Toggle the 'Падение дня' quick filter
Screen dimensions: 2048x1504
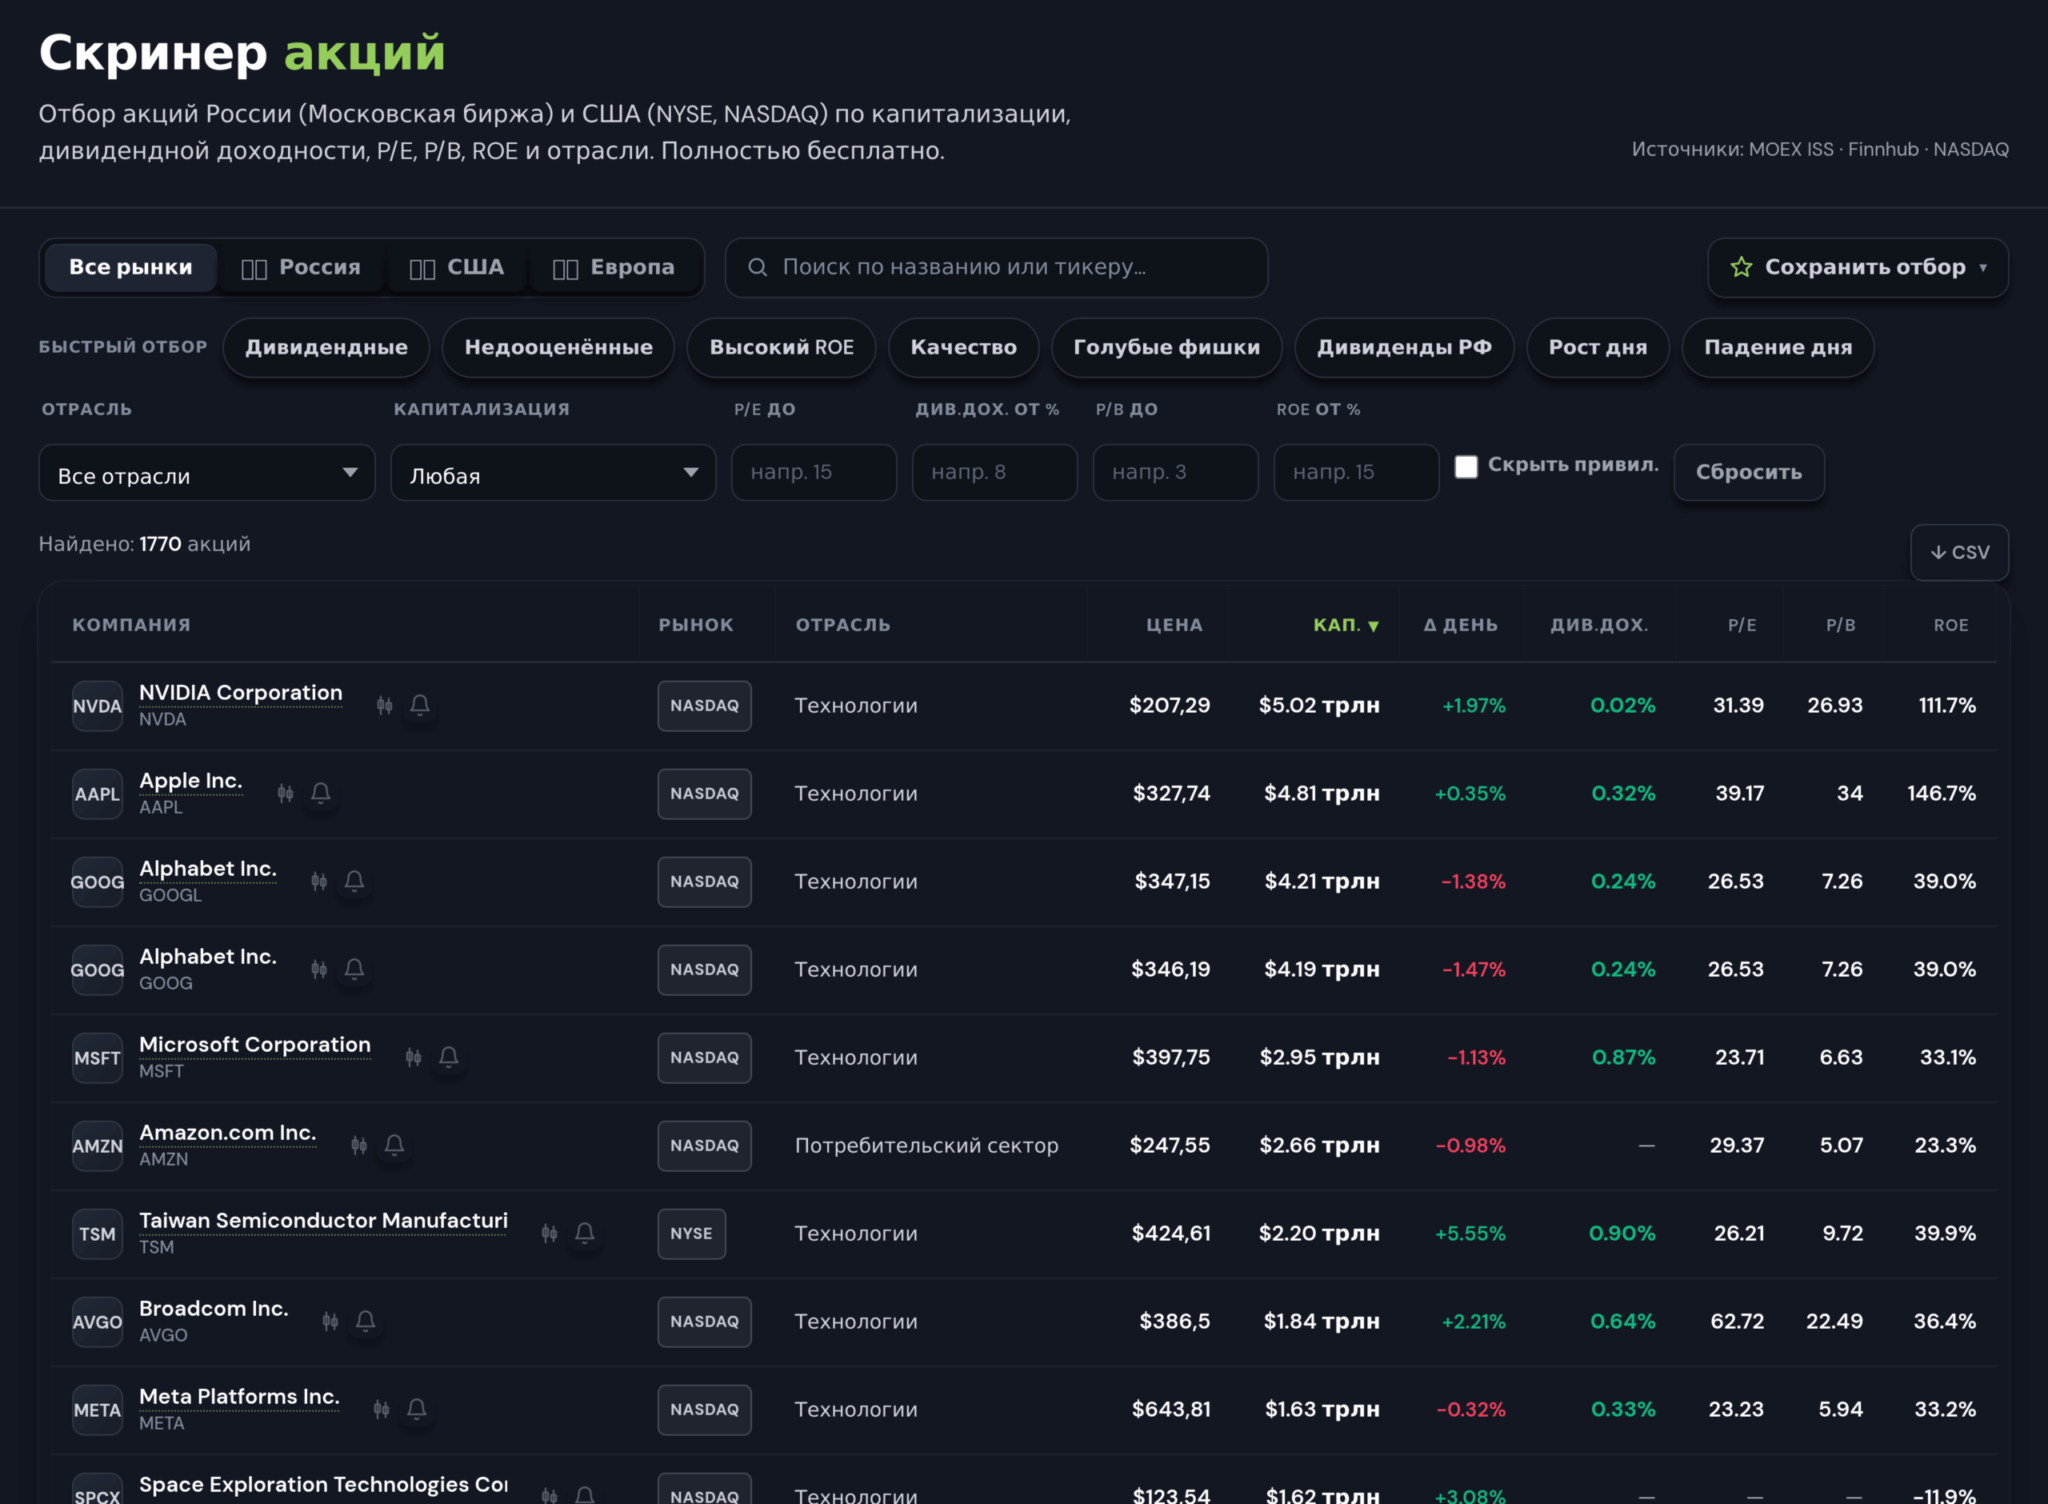[x=1777, y=347]
